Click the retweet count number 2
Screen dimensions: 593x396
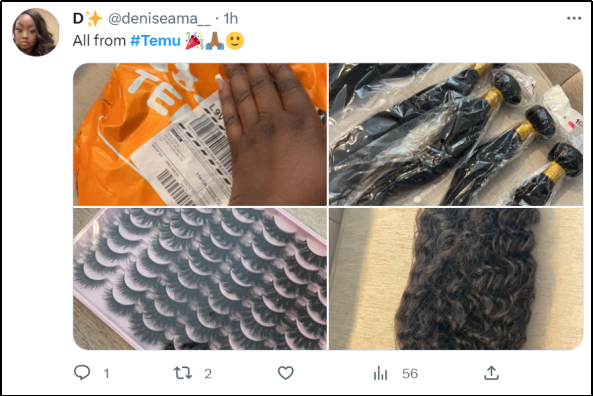[x=208, y=374]
